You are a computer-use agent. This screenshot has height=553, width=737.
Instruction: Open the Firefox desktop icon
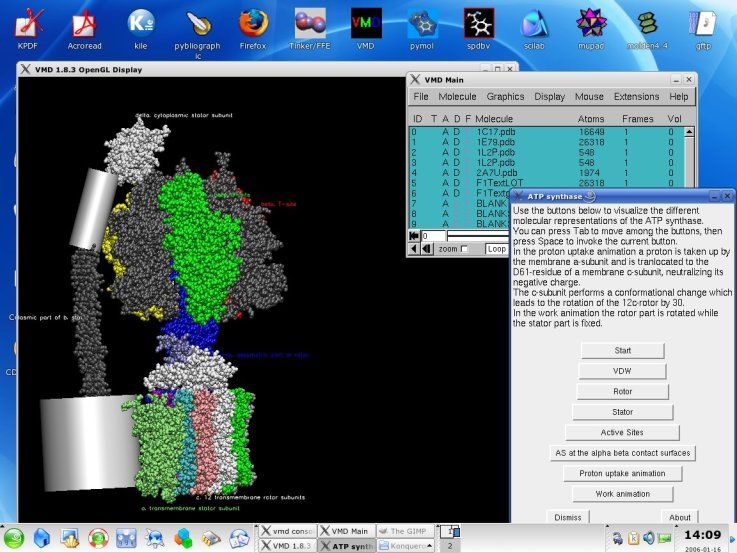click(253, 29)
